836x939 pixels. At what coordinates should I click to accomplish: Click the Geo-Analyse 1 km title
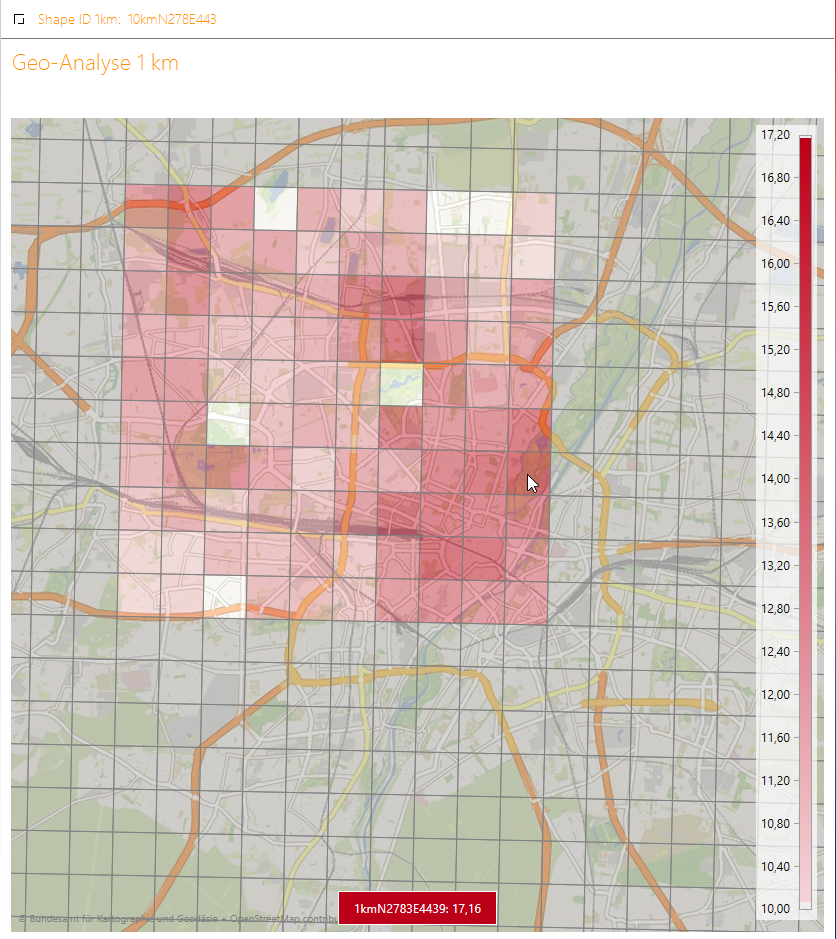(95, 63)
